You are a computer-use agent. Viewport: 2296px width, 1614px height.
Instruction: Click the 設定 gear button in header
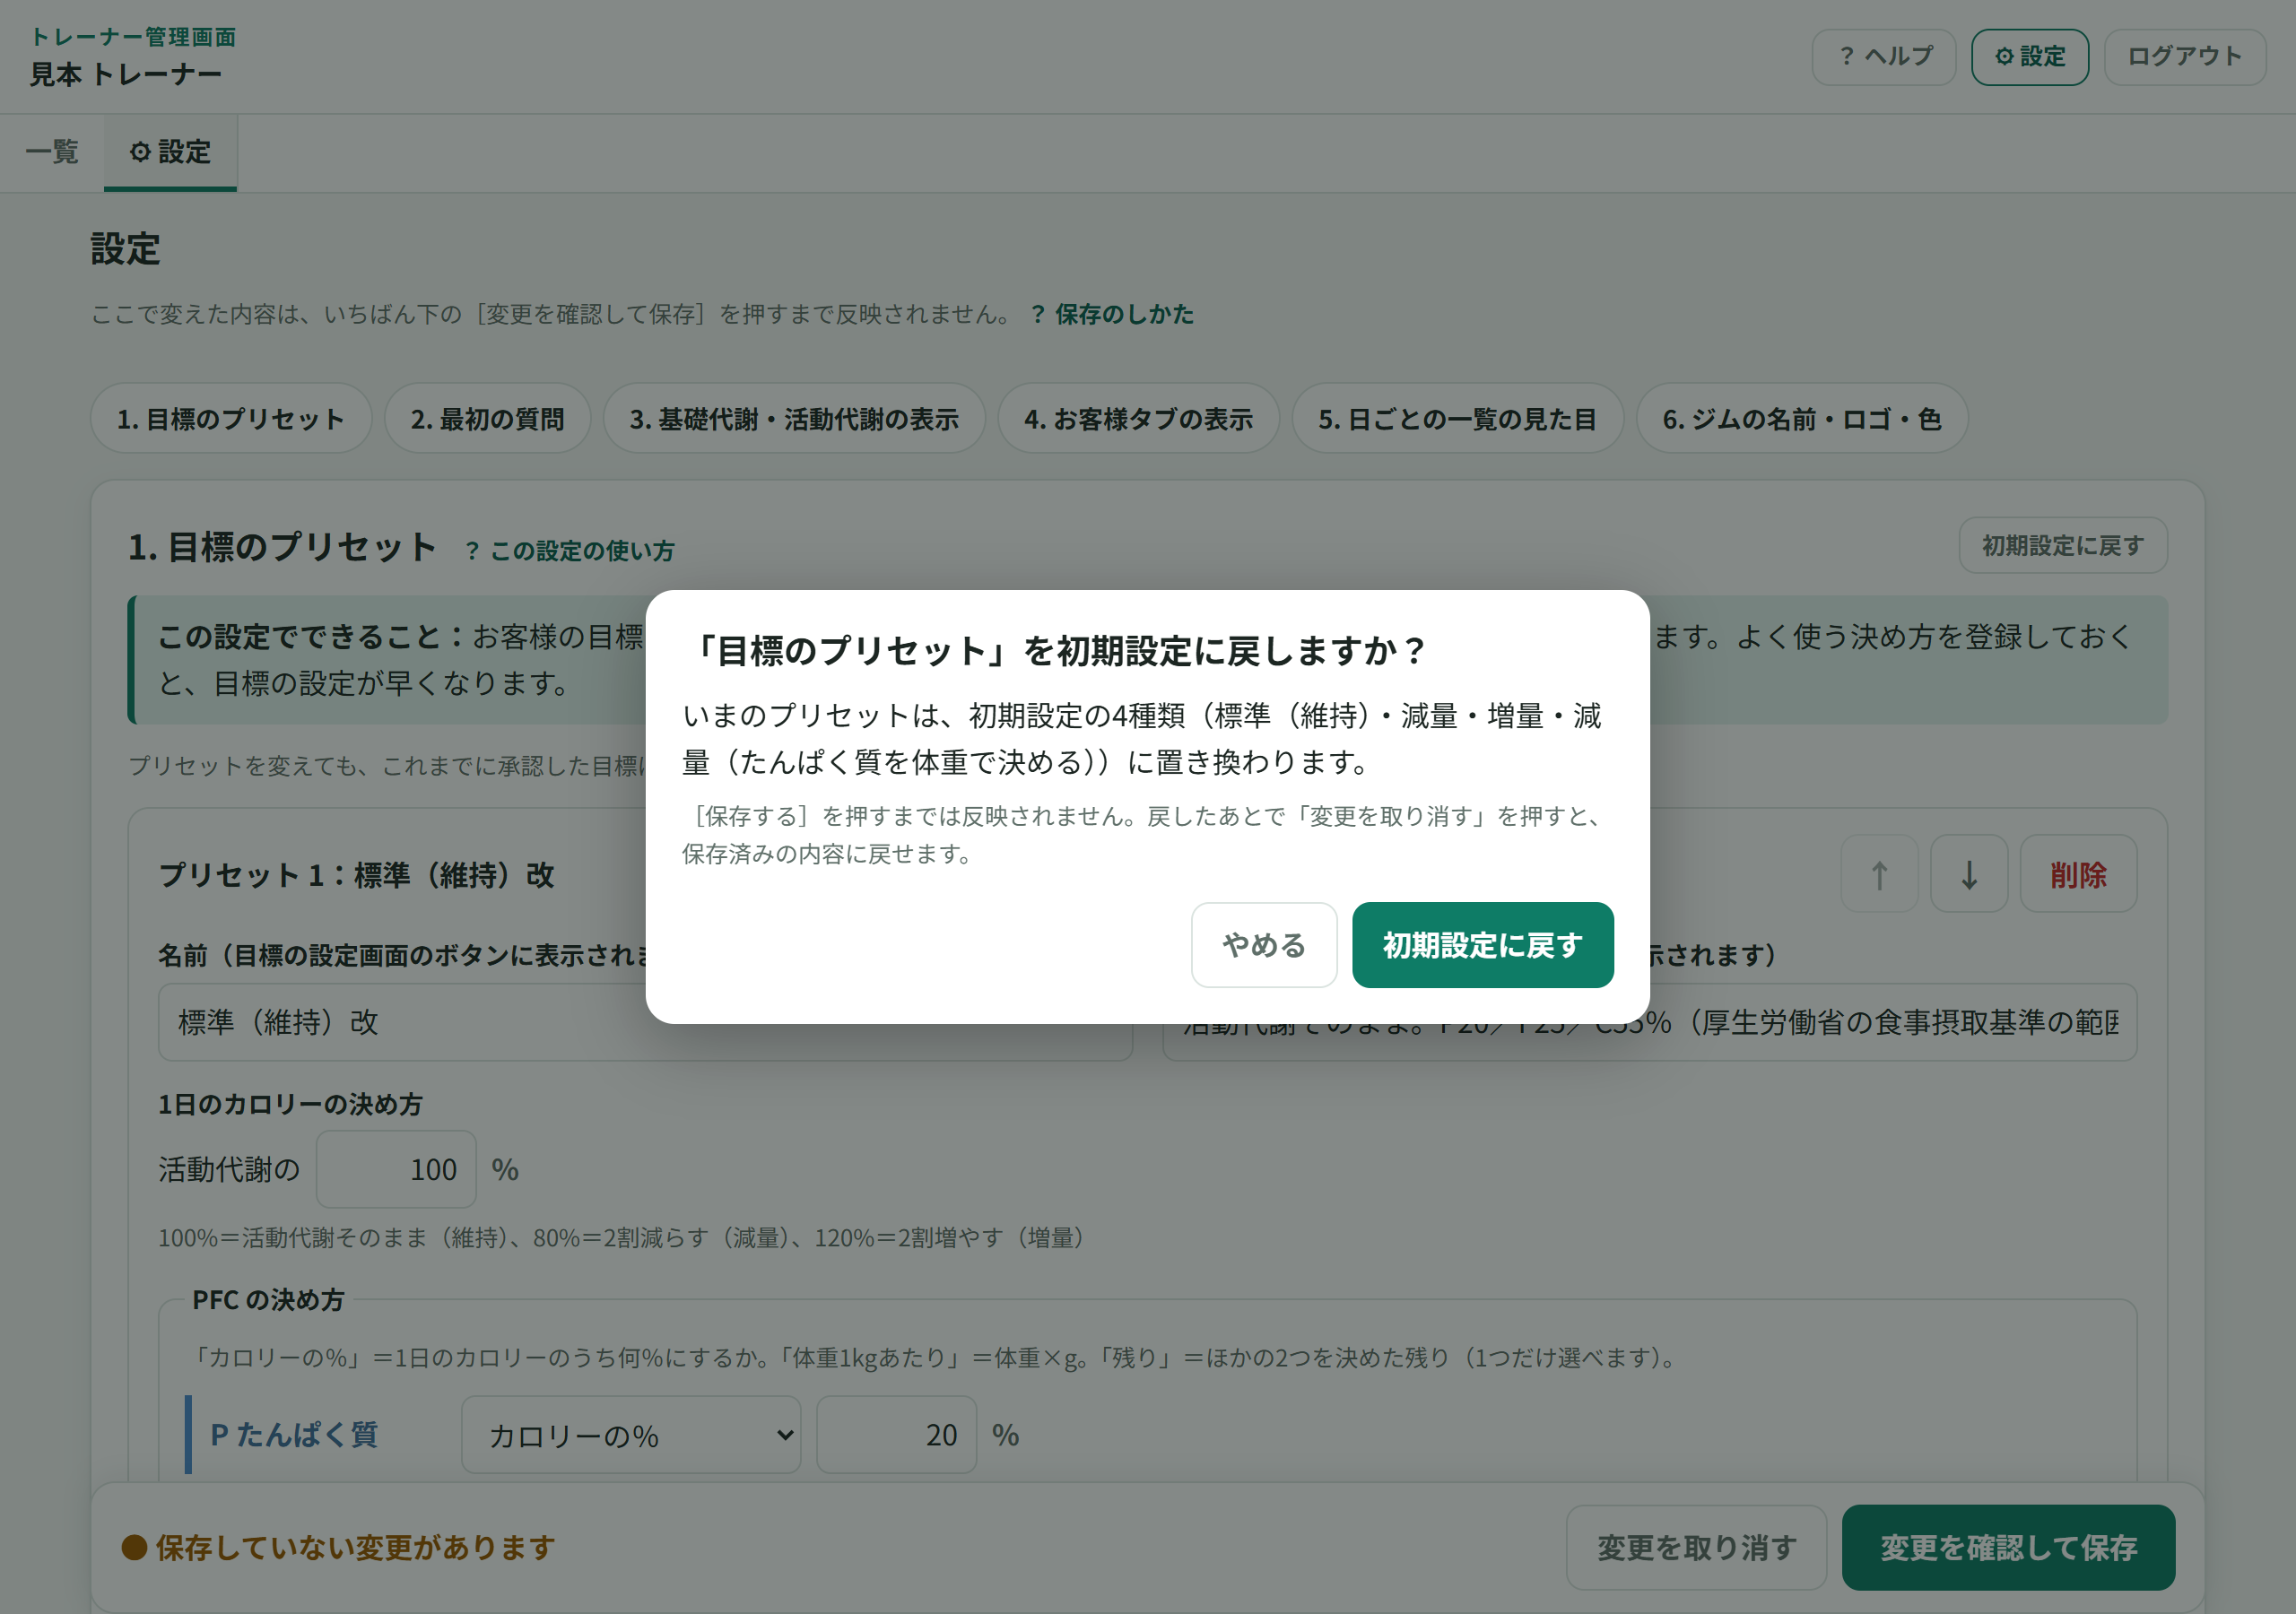(2030, 57)
